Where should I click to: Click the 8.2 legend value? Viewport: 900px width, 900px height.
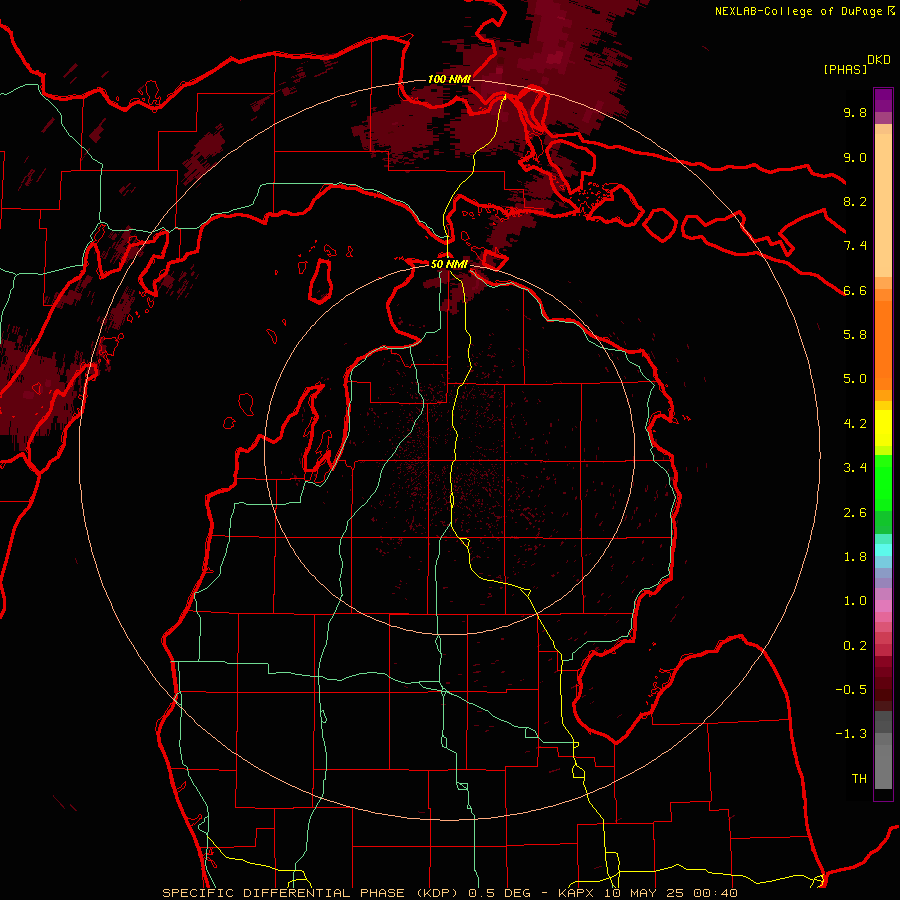[x=855, y=201]
